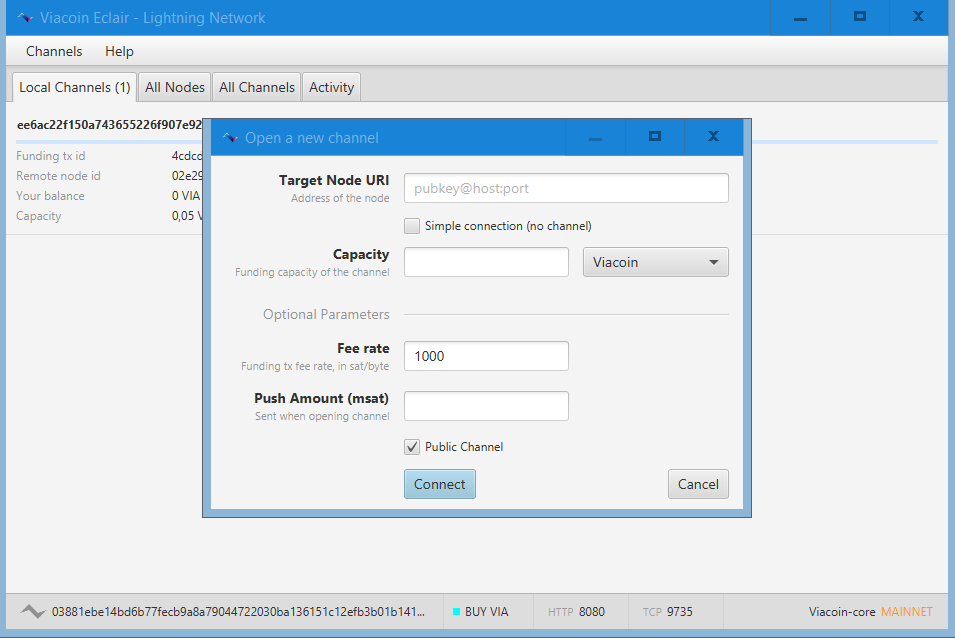The height and width of the screenshot is (638, 955).
Task: Click the TCP 9735 status entry
Action: 668,611
